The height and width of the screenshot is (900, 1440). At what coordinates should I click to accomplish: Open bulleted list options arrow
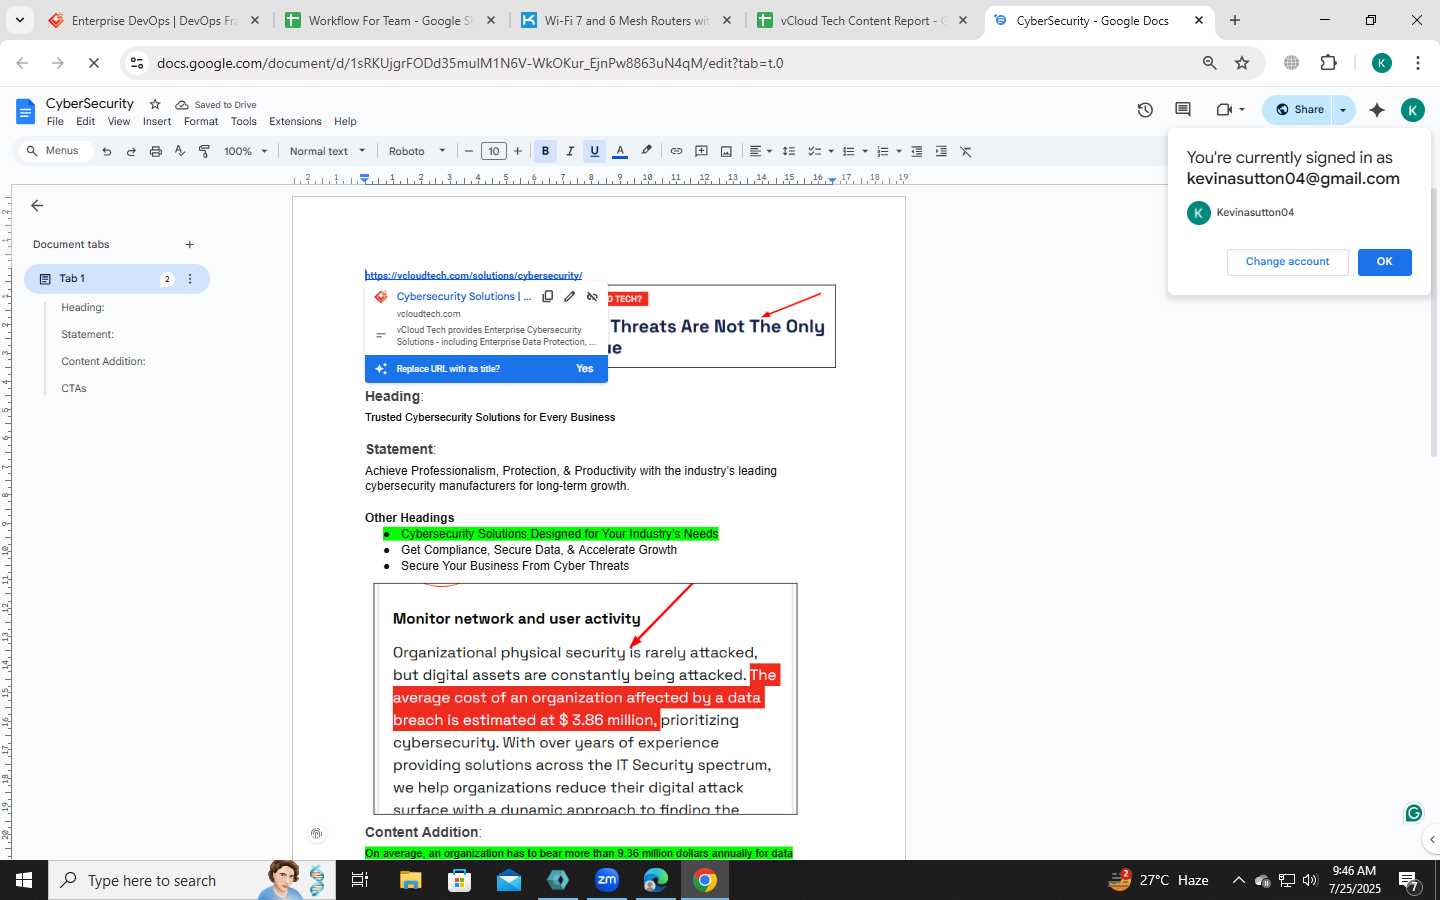pyautogui.click(x=865, y=152)
